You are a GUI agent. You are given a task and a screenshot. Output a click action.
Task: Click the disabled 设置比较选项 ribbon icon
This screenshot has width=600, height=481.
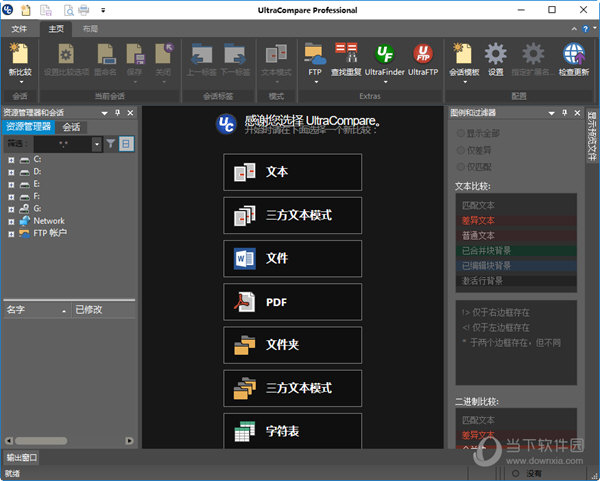click(x=66, y=54)
